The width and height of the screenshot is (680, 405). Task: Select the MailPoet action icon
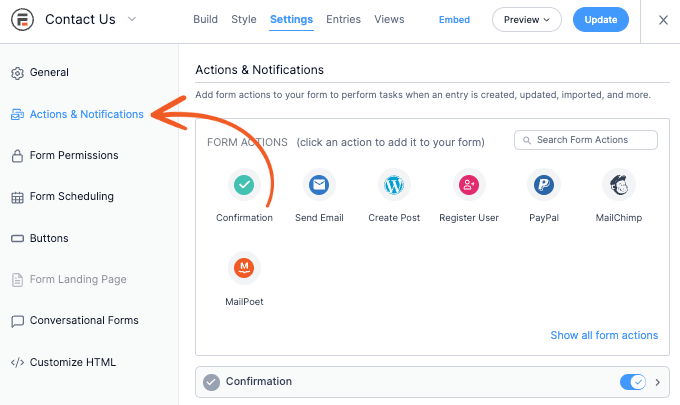(244, 268)
